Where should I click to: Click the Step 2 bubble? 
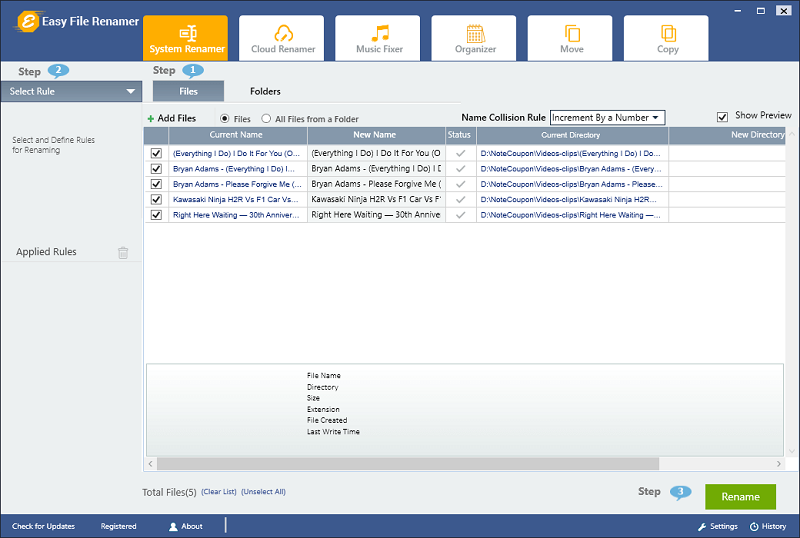tap(58, 70)
